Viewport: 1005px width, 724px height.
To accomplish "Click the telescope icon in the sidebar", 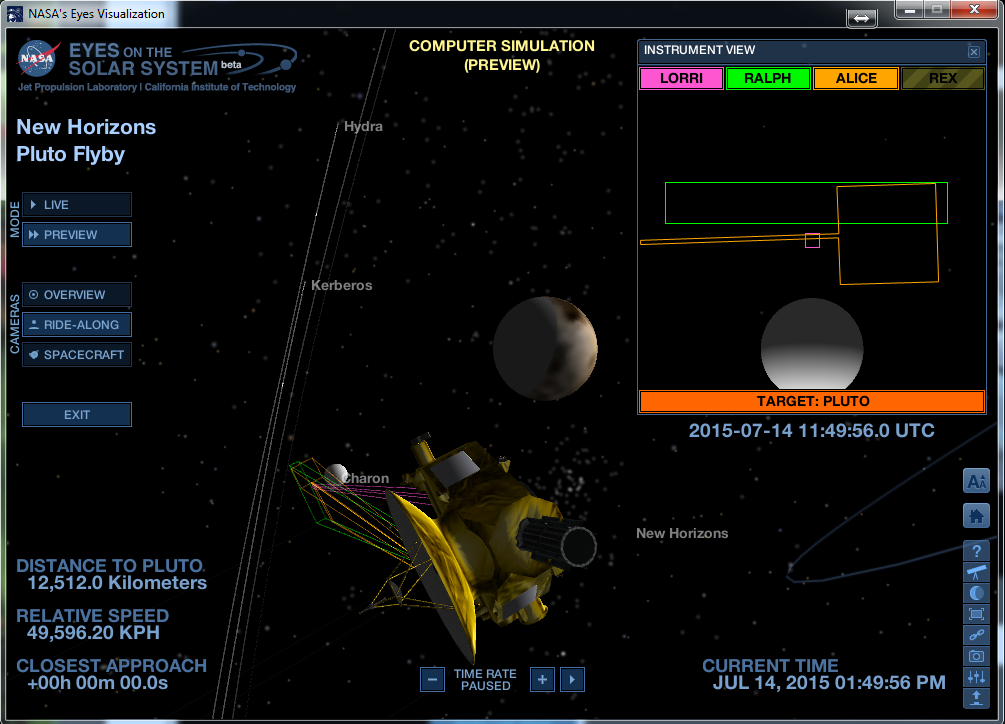I will coord(976,572).
